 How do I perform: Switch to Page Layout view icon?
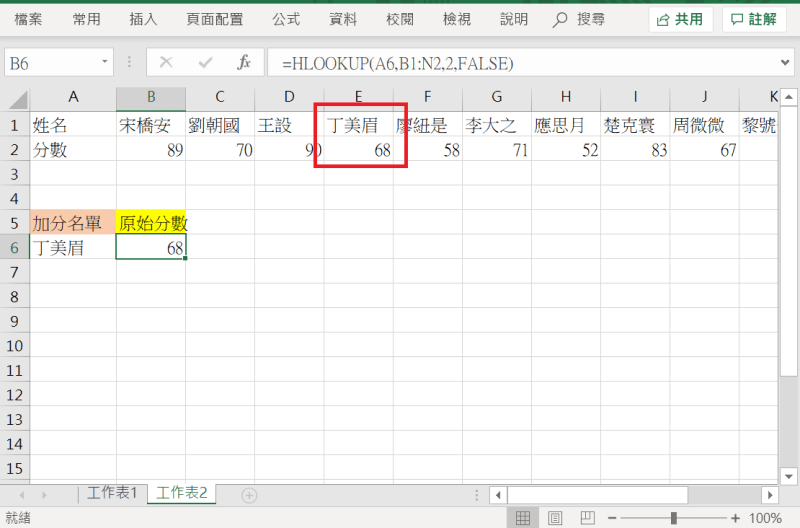click(x=553, y=518)
